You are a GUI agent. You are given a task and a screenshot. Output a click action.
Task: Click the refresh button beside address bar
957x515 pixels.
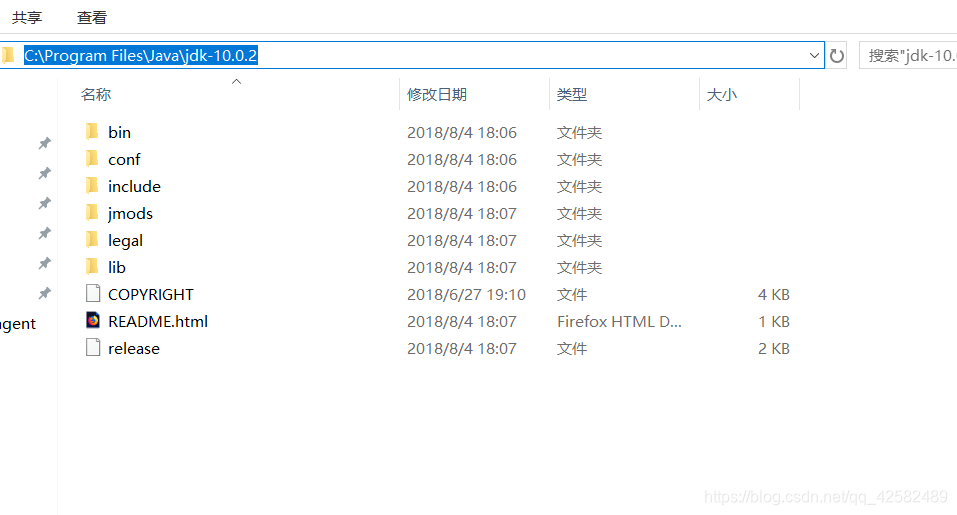tap(837, 56)
